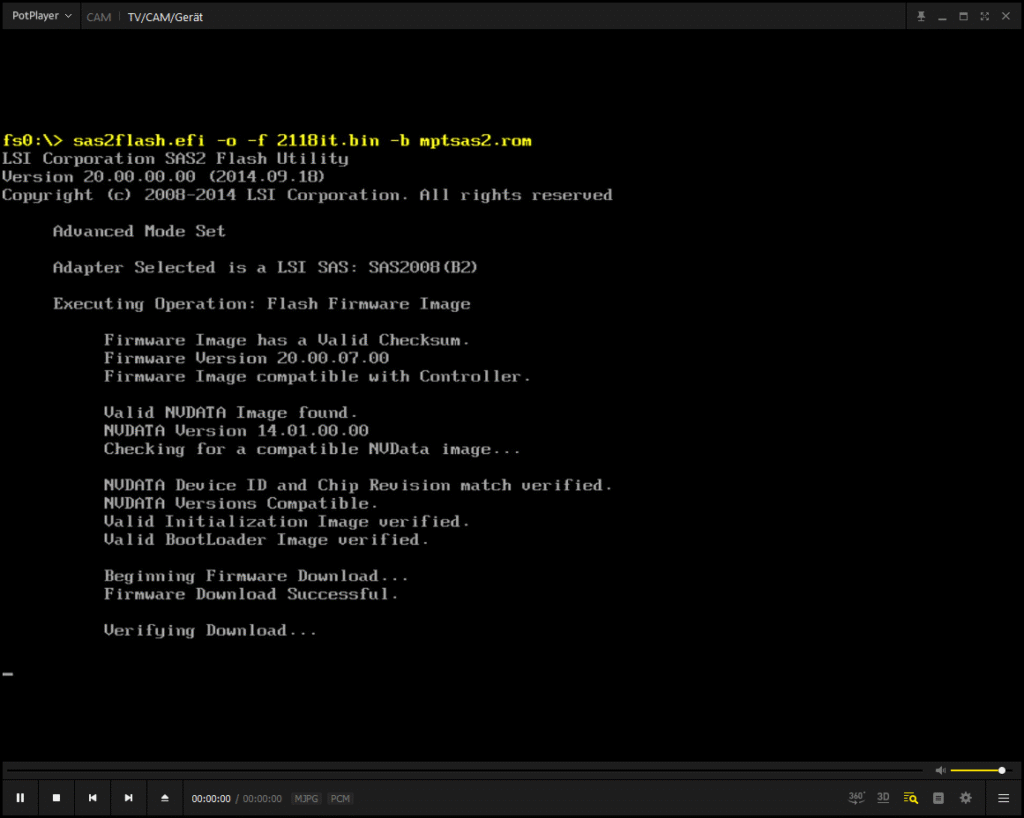Mute audio via the speaker icon
The image size is (1024, 818).
point(940,770)
